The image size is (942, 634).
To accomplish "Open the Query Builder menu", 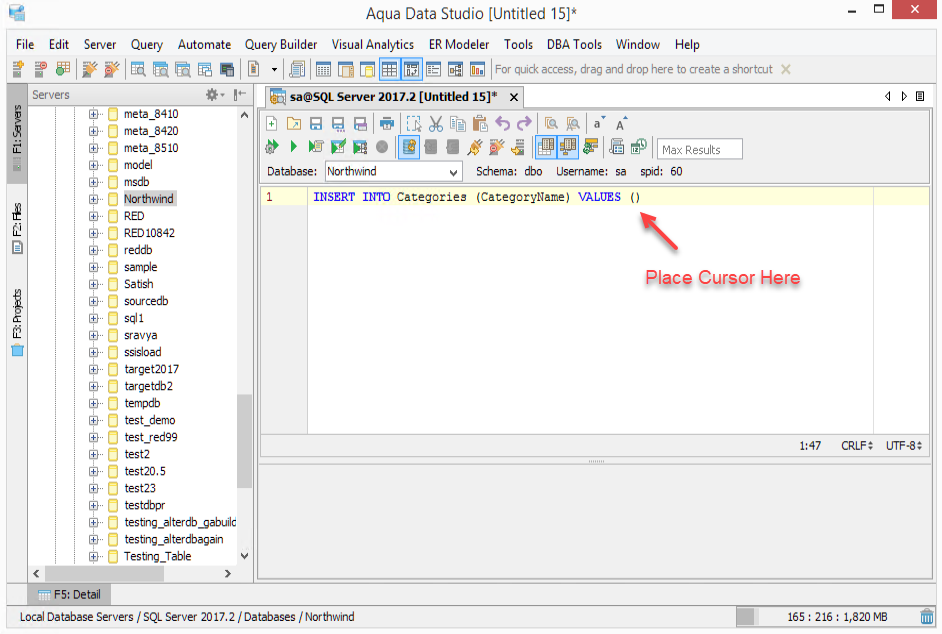I will 281,44.
